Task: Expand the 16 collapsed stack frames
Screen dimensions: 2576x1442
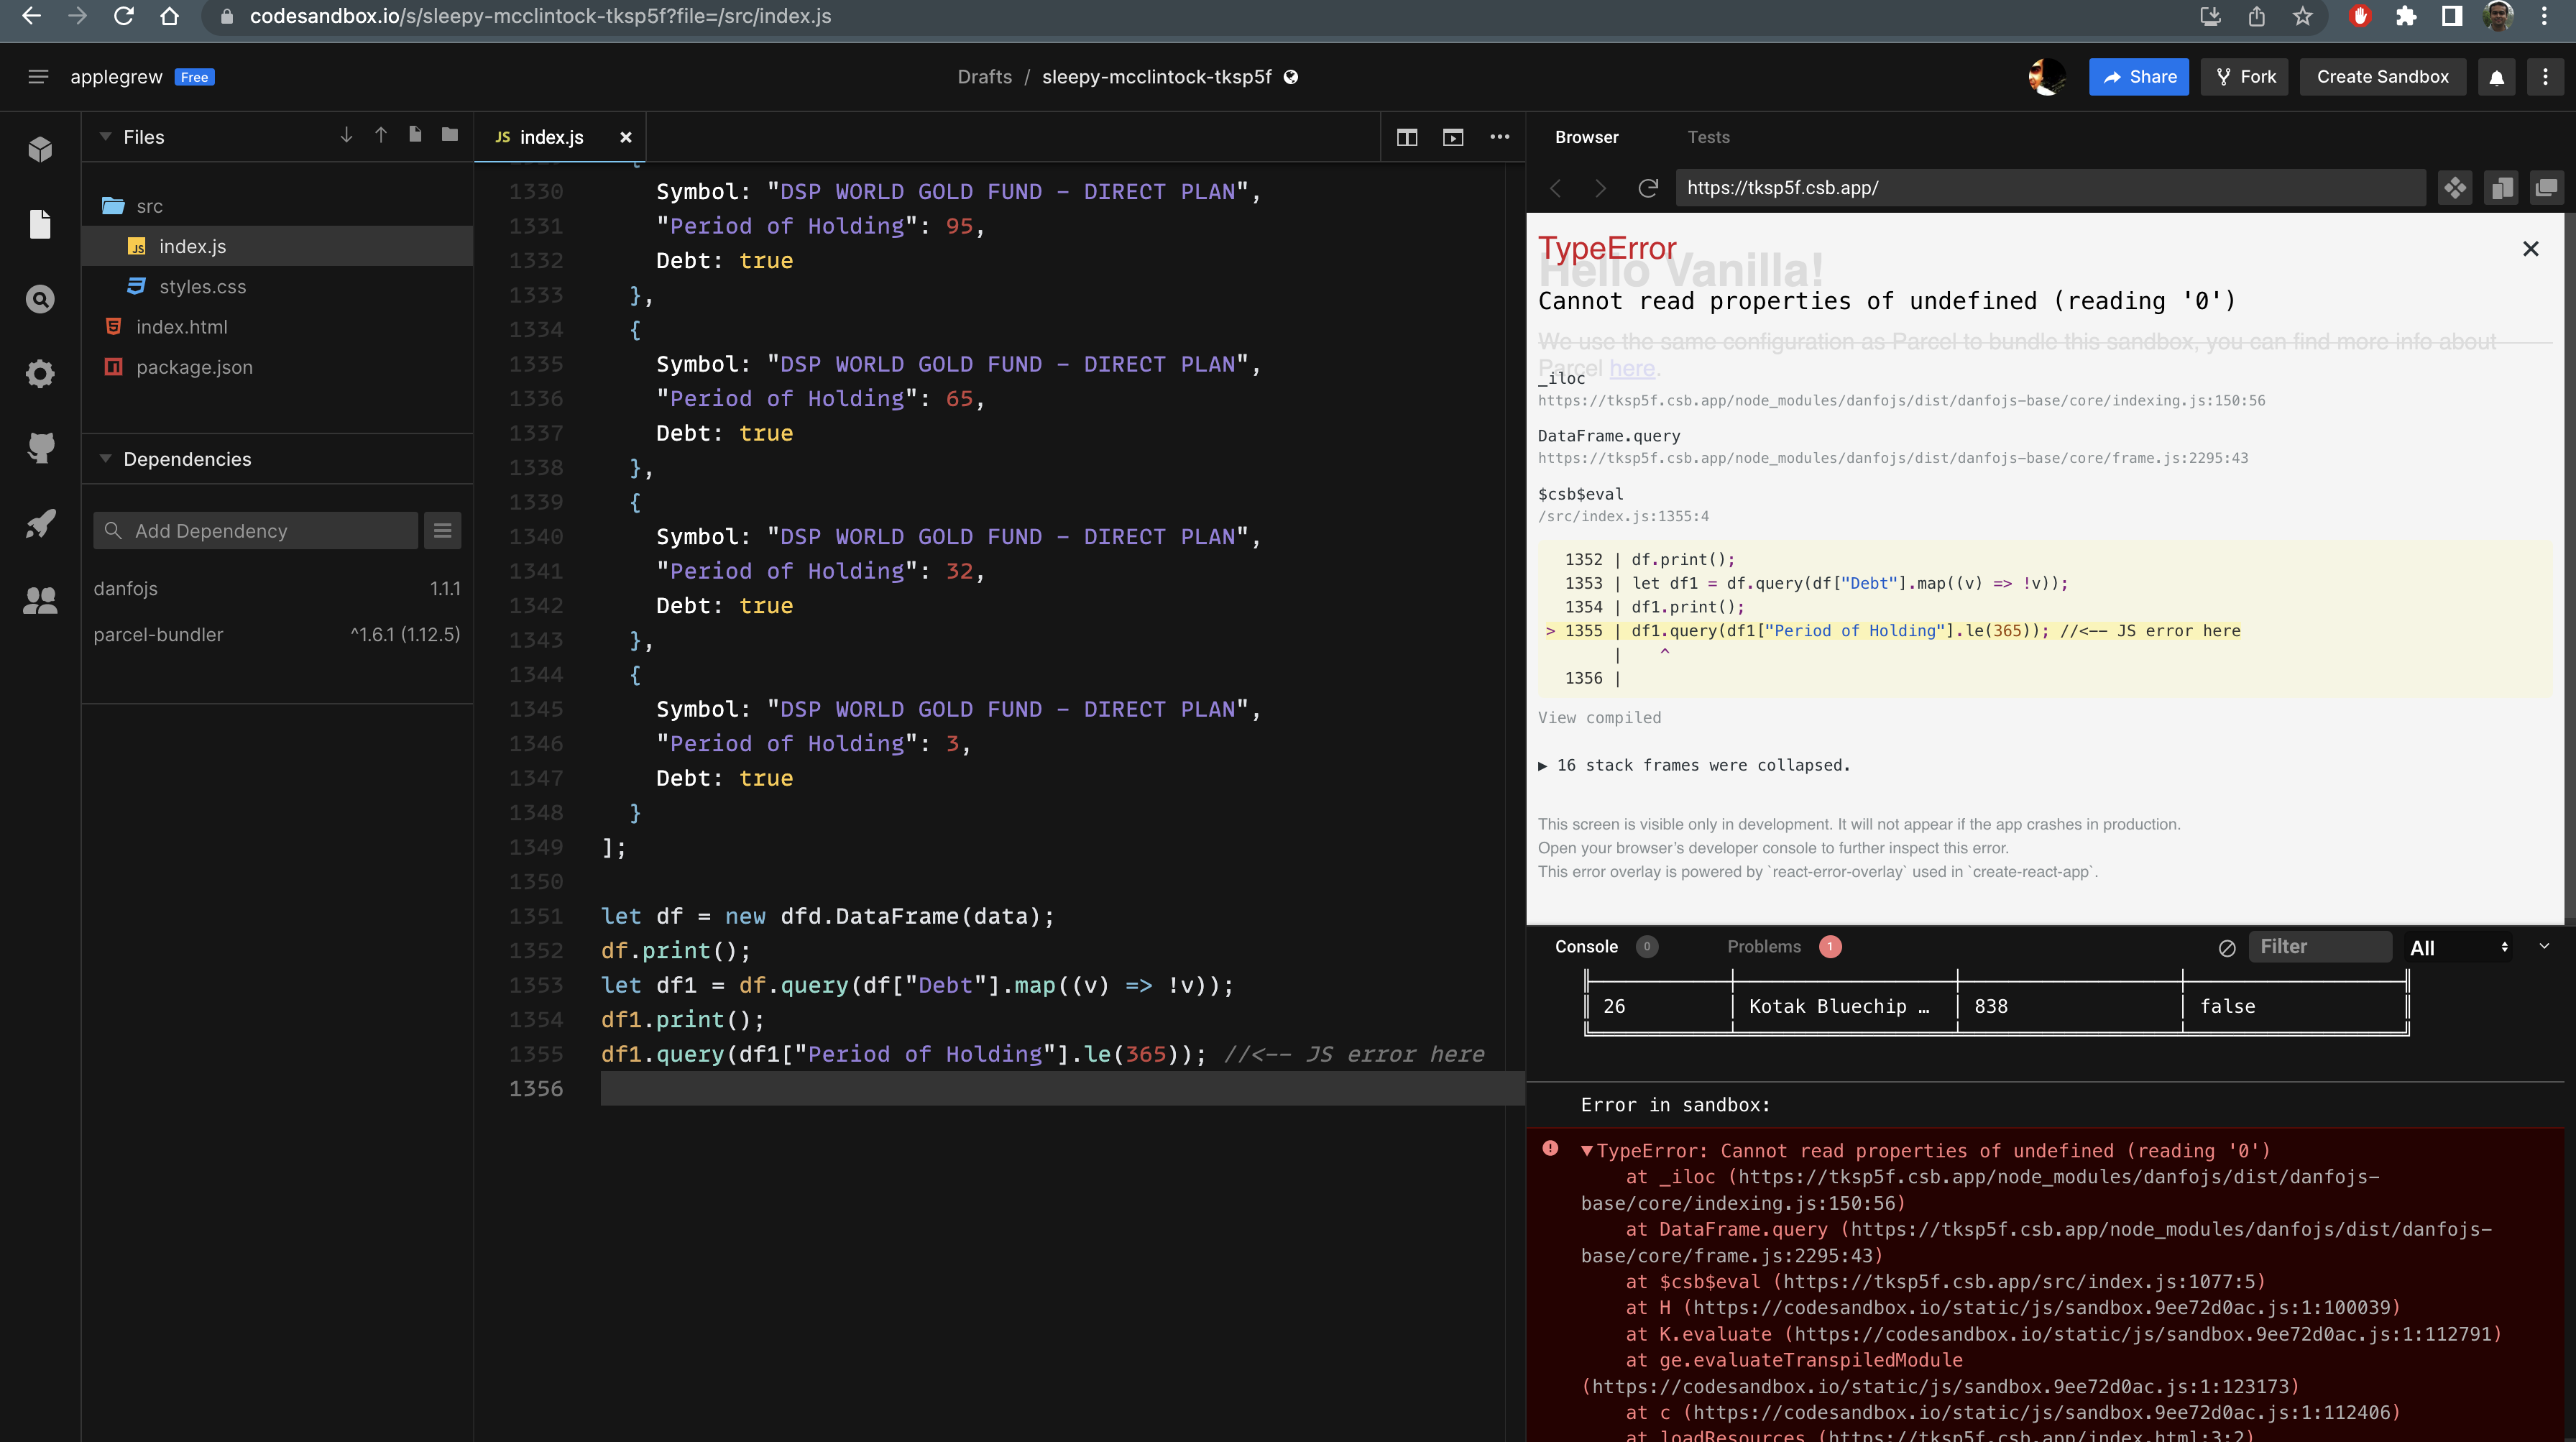Action: coord(1695,765)
